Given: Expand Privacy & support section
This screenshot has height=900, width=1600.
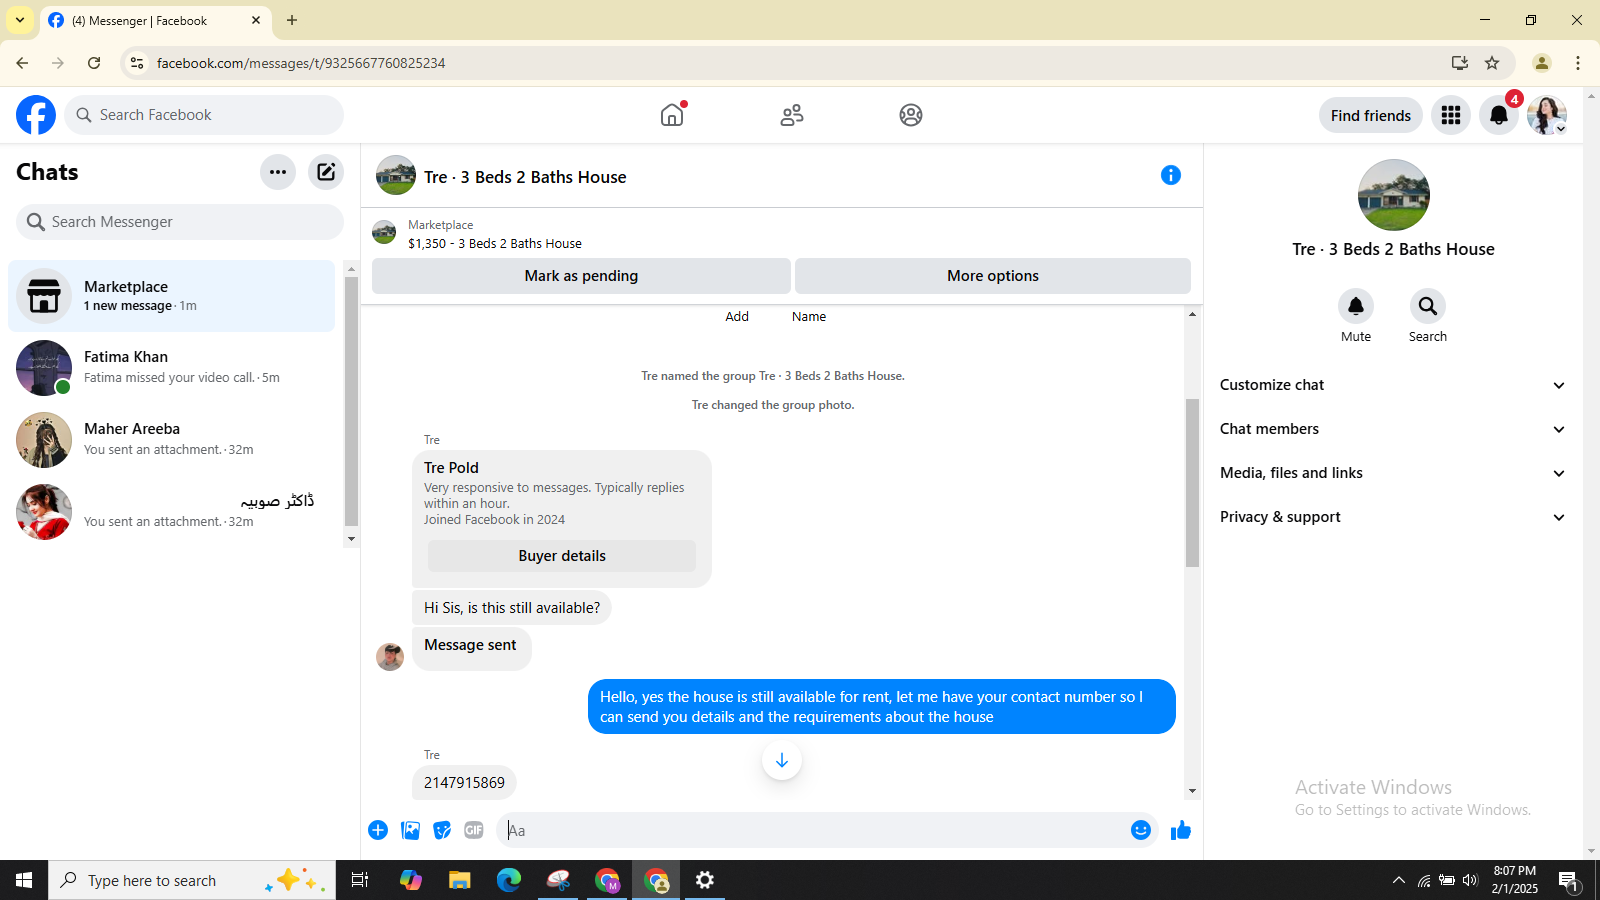Looking at the screenshot, I should click(x=1393, y=517).
